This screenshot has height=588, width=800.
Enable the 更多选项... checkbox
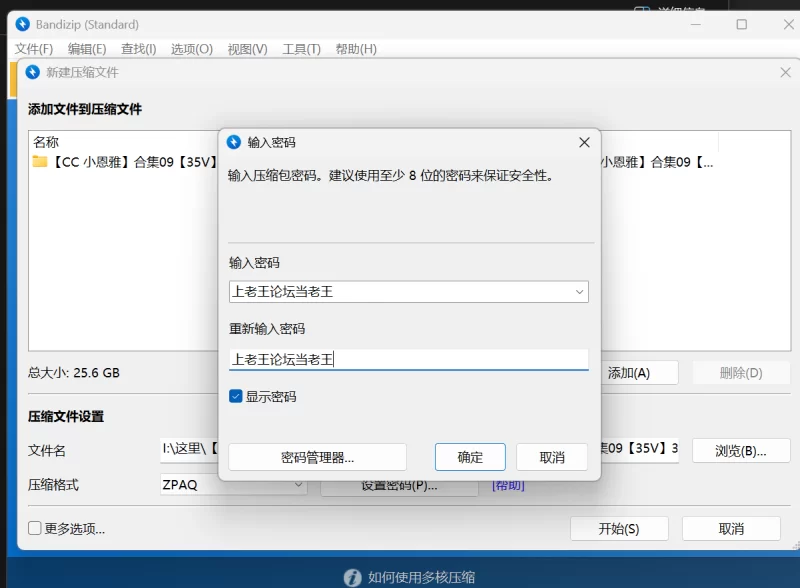click(35, 528)
